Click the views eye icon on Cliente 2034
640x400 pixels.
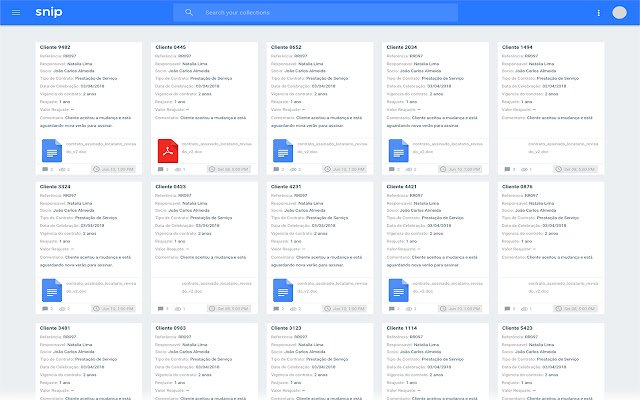(409, 169)
